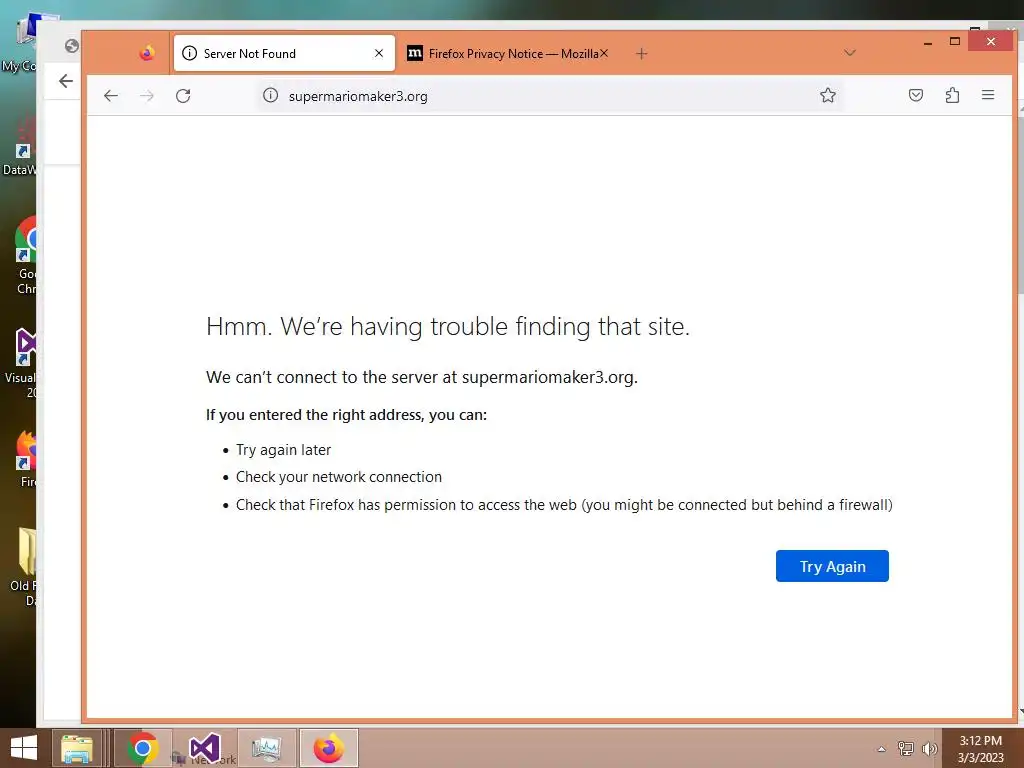Maximize the Firefox window
Screen dimensions: 1024x768
click(x=955, y=41)
